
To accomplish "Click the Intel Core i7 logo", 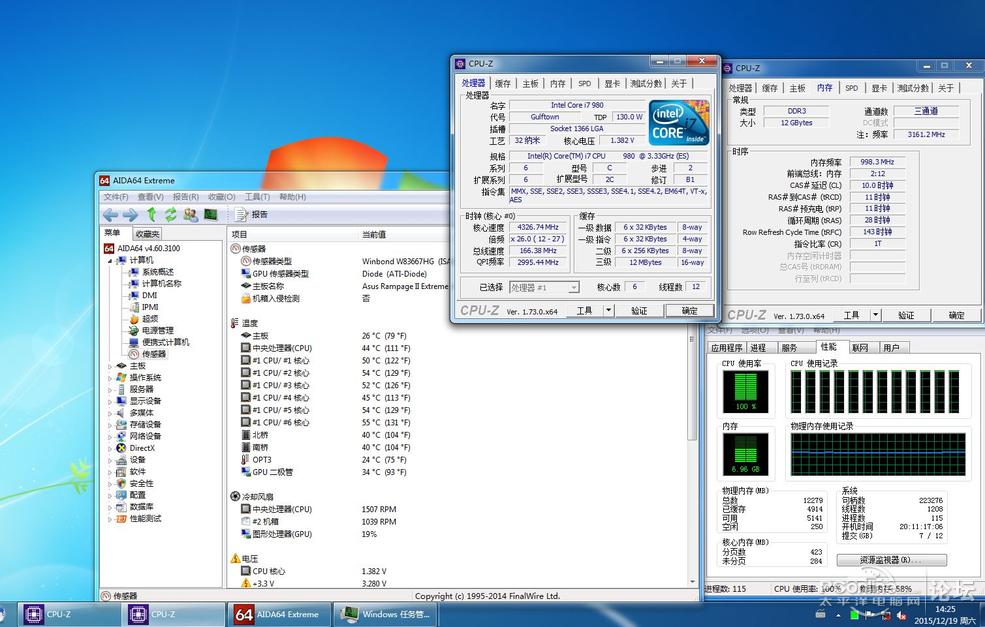I will pyautogui.click(x=679, y=123).
